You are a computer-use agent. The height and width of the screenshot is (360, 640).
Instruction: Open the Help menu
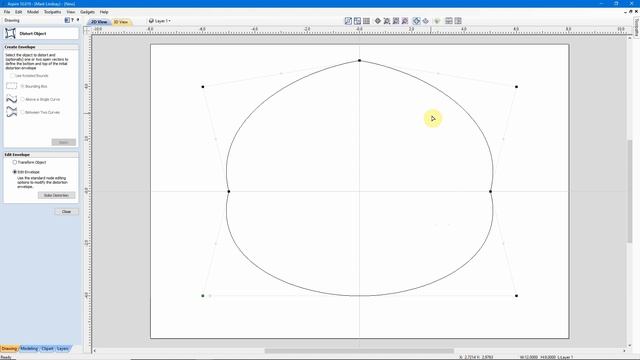pyautogui.click(x=104, y=12)
